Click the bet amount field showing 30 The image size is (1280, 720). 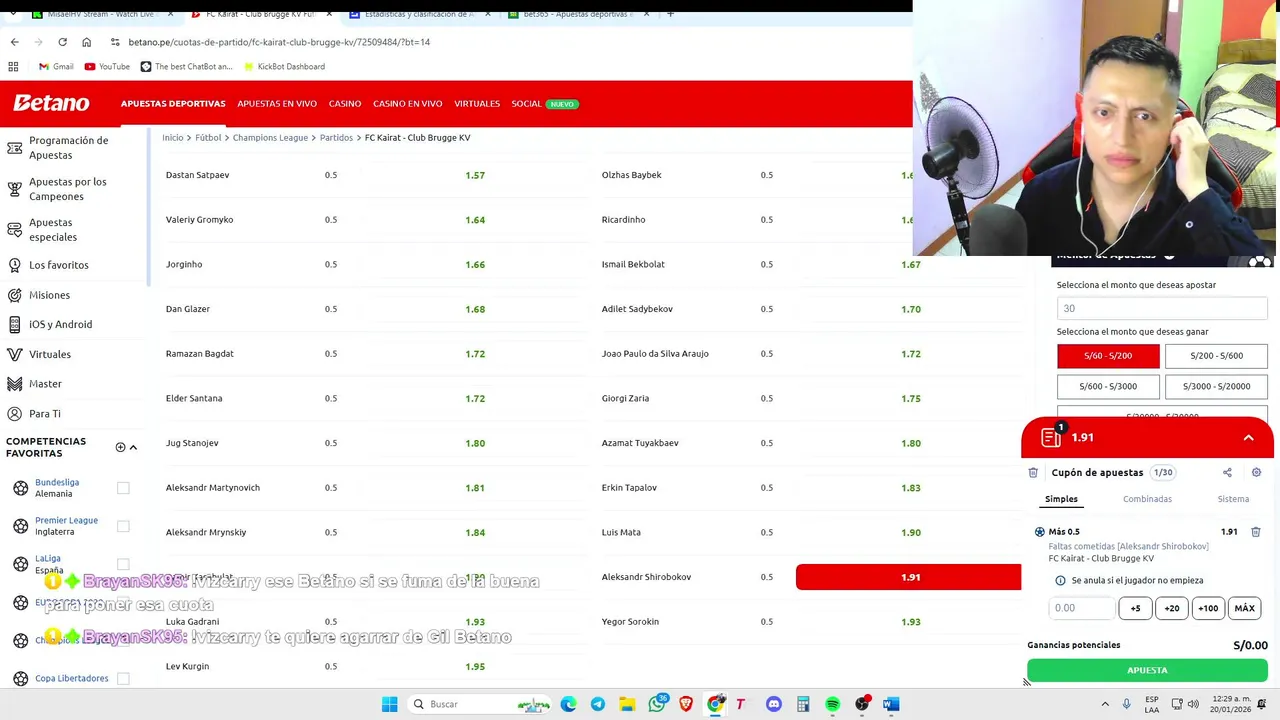(1162, 309)
